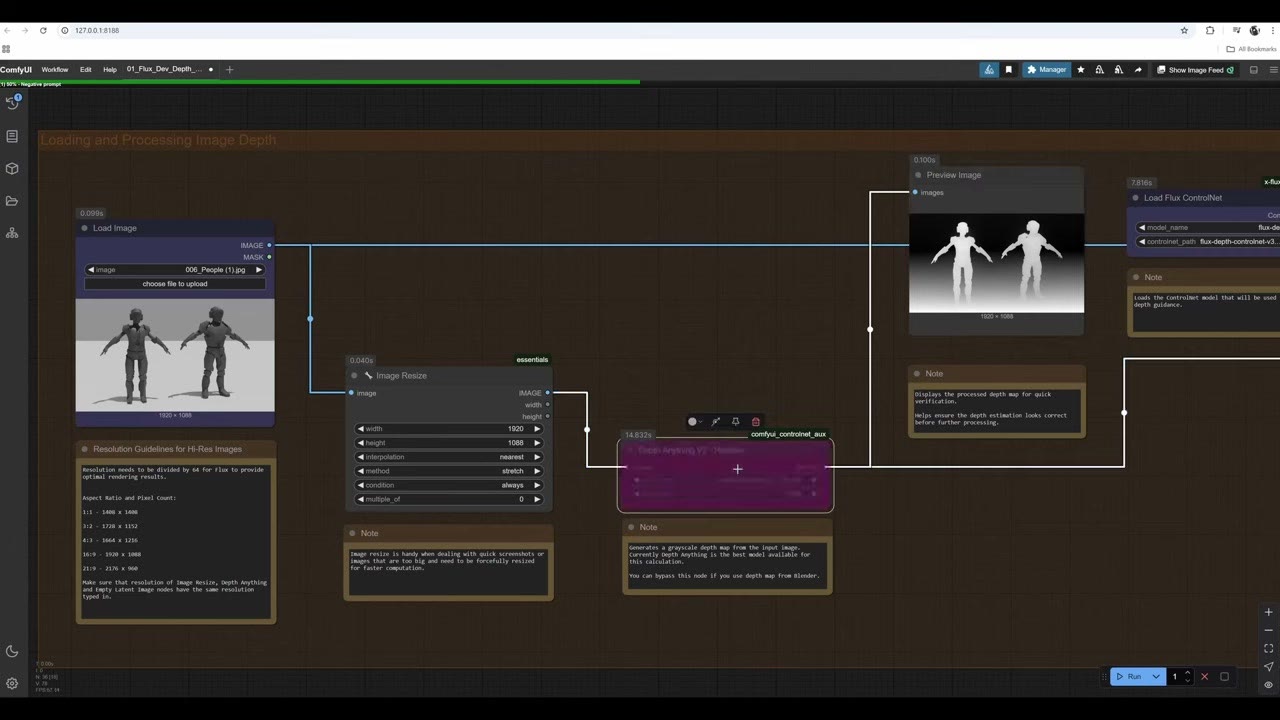Open the node tree hierarchy sidebar icon
The height and width of the screenshot is (720, 1280).
tap(12, 233)
